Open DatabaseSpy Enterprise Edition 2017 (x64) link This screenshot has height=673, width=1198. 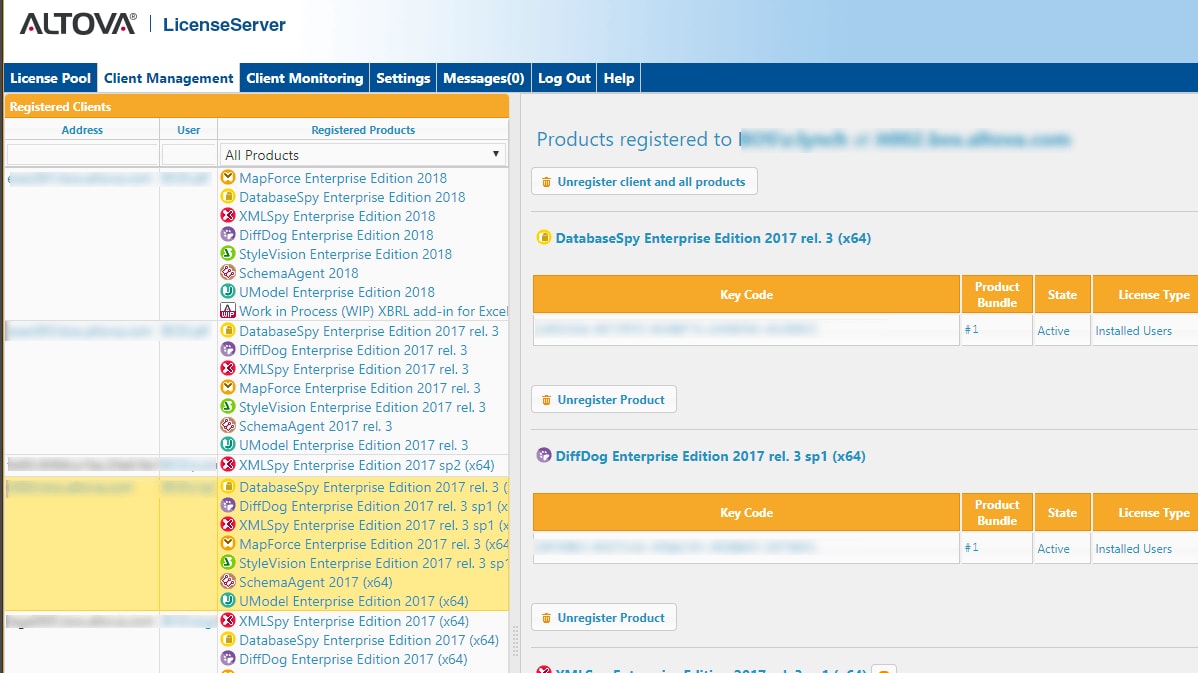[369, 640]
